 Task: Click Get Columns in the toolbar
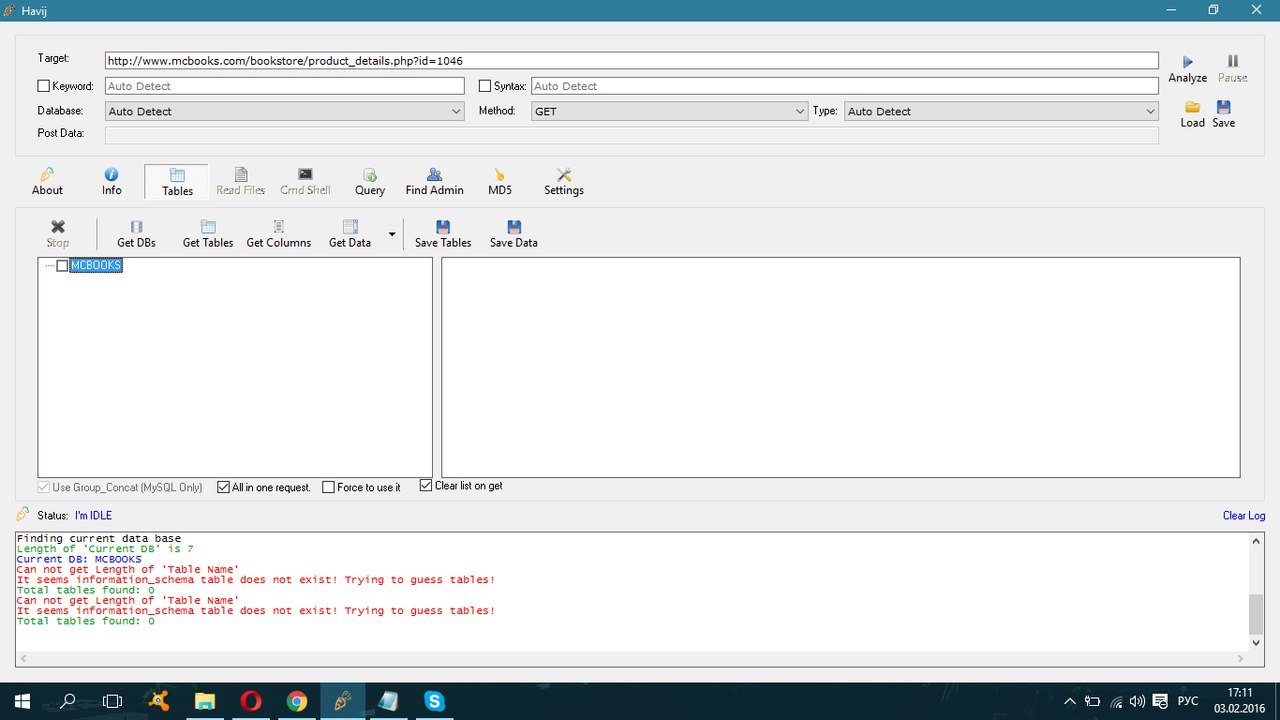[279, 235]
